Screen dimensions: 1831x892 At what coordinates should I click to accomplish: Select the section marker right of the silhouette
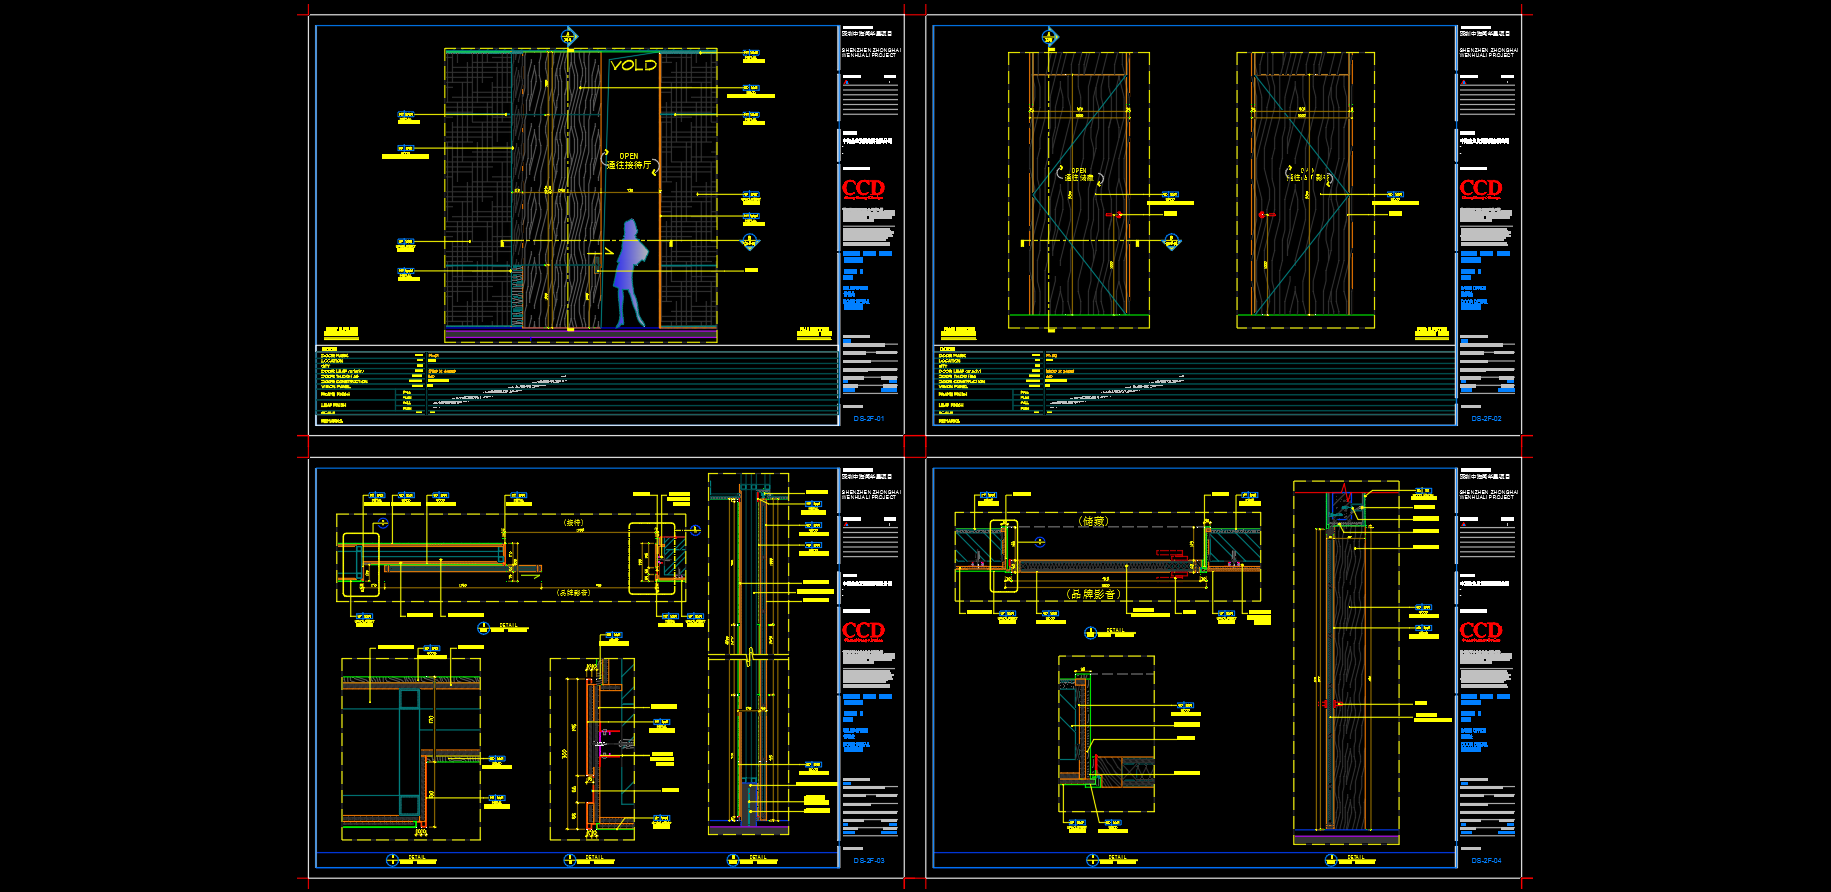pyautogui.click(x=750, y=242)
